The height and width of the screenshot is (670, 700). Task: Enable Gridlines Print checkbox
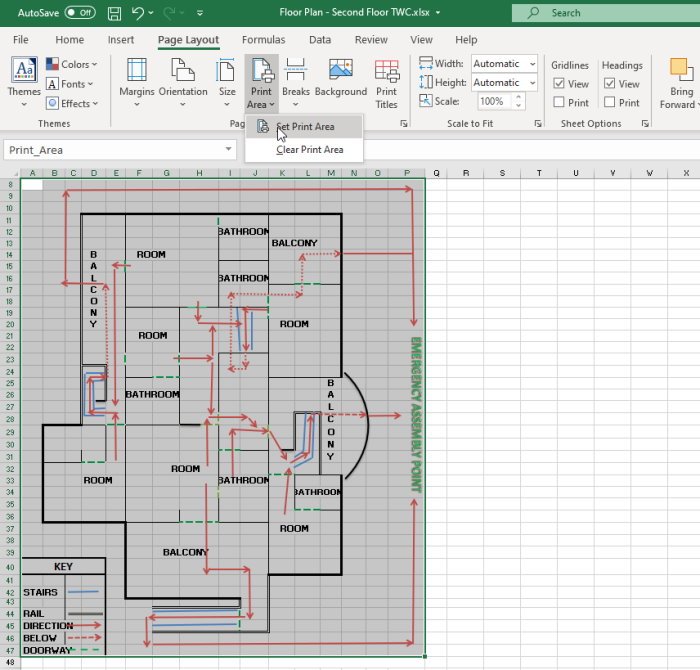558,102
